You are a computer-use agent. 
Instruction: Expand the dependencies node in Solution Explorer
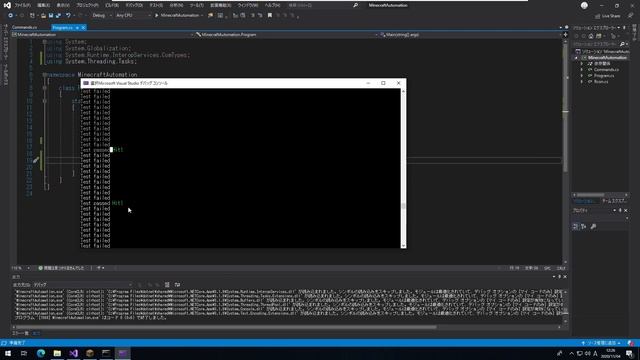[582, 64]
